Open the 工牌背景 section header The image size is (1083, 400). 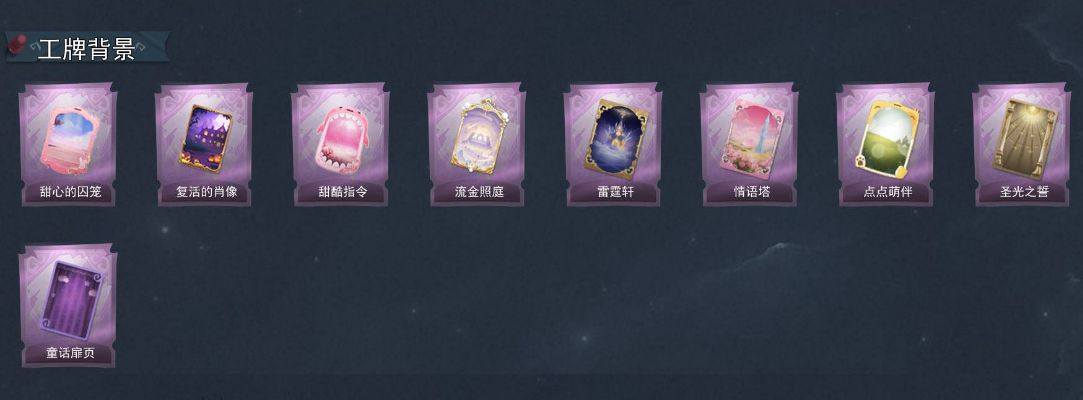86,49
